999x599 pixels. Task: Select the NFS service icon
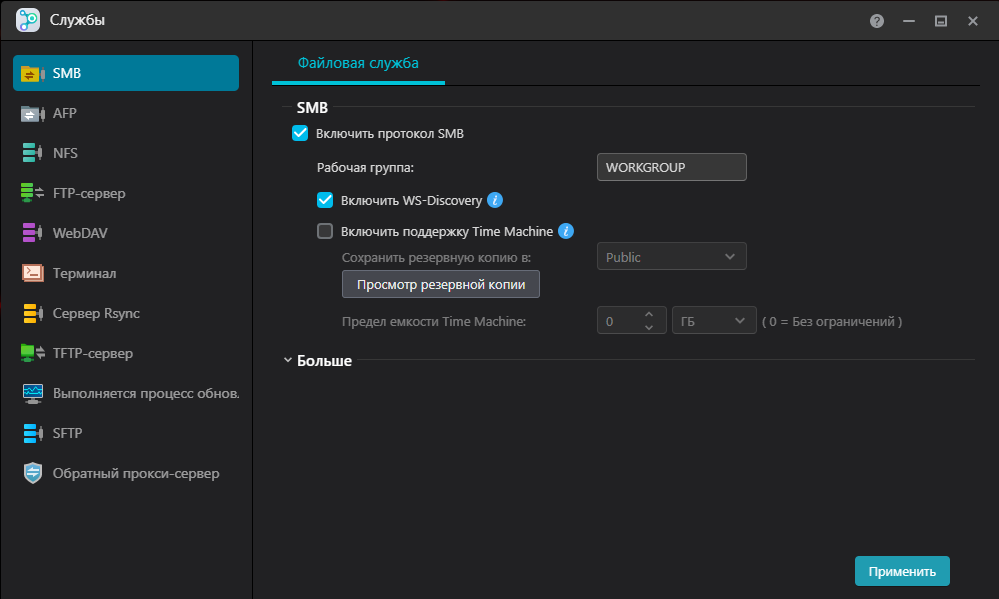[x=33, y=154]
